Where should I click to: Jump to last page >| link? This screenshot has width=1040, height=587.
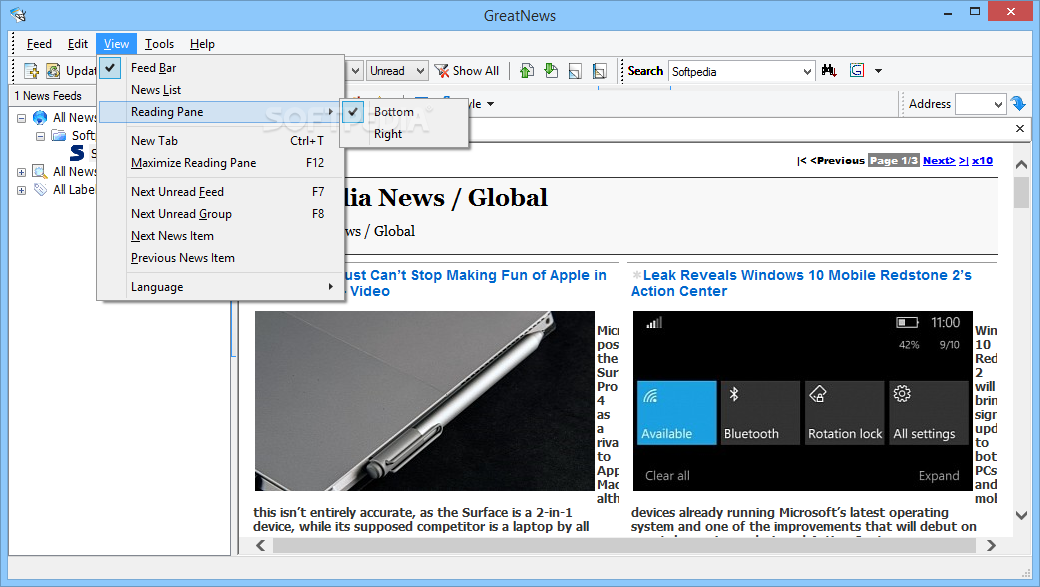point(963,161)
